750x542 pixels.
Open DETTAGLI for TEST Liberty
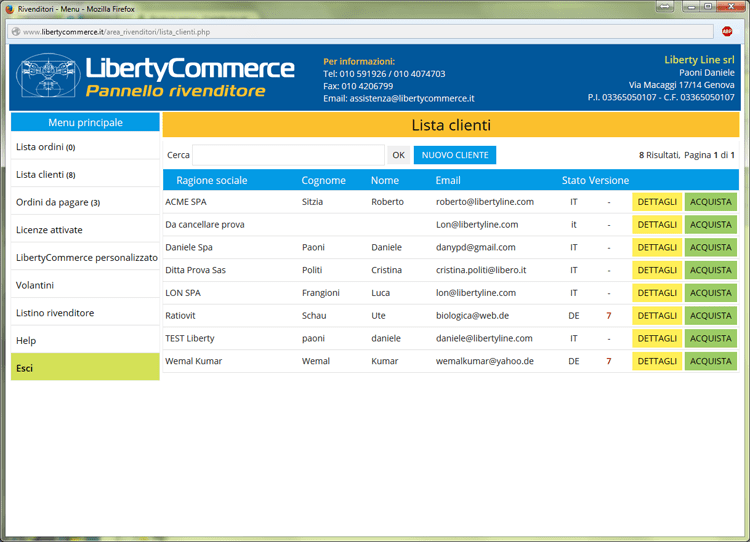click(x=657, y=338)
